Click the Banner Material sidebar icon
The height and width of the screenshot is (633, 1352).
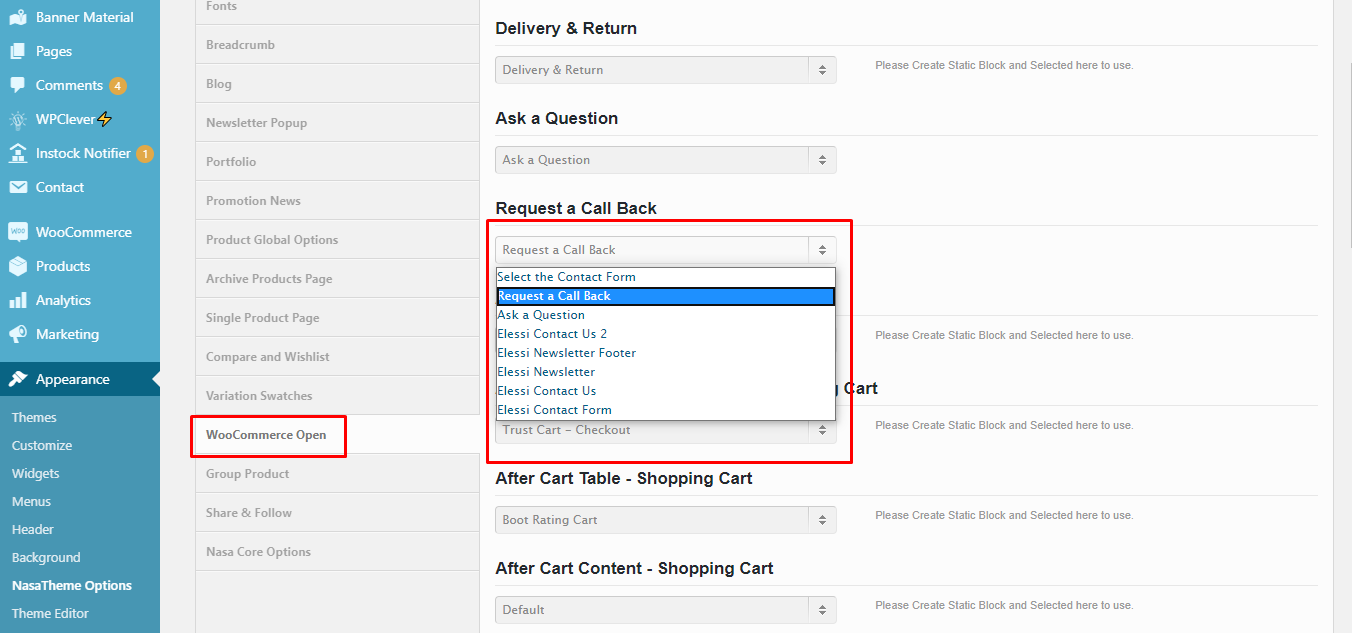(x=18, y=17)
